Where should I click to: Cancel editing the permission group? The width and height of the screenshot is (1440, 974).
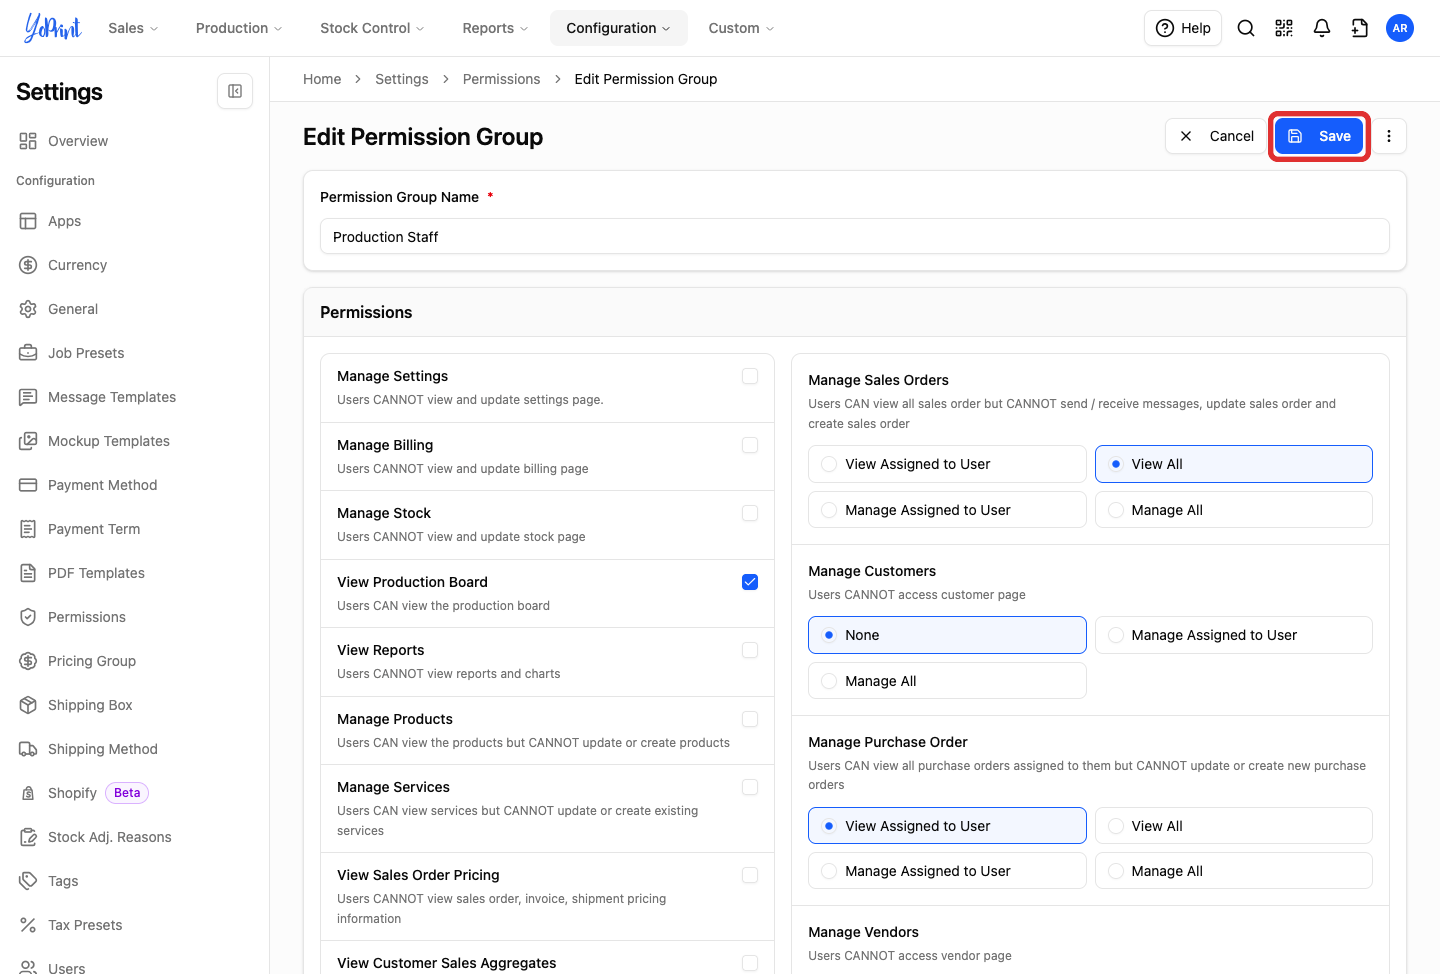(x=1216, y=136)
